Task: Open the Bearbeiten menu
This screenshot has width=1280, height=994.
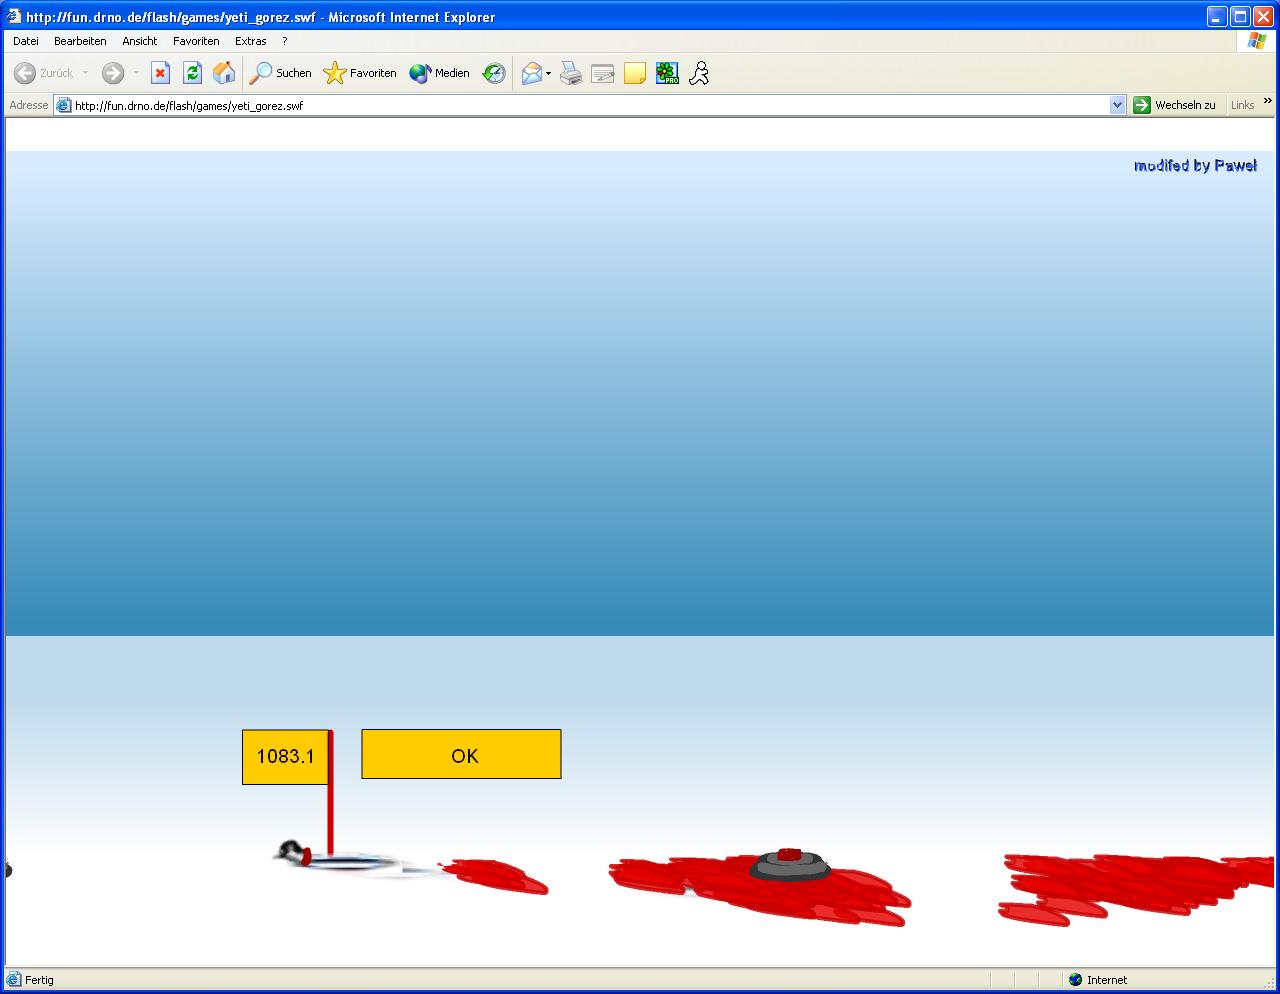Action: (x=80, y=41)
